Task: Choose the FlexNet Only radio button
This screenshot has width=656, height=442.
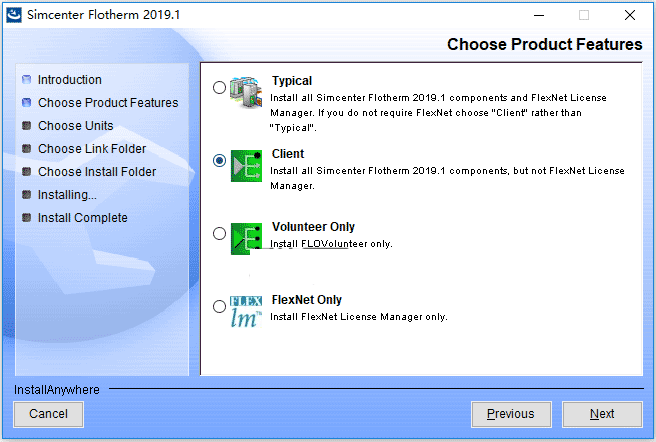Action: click(x=219, y=306)
